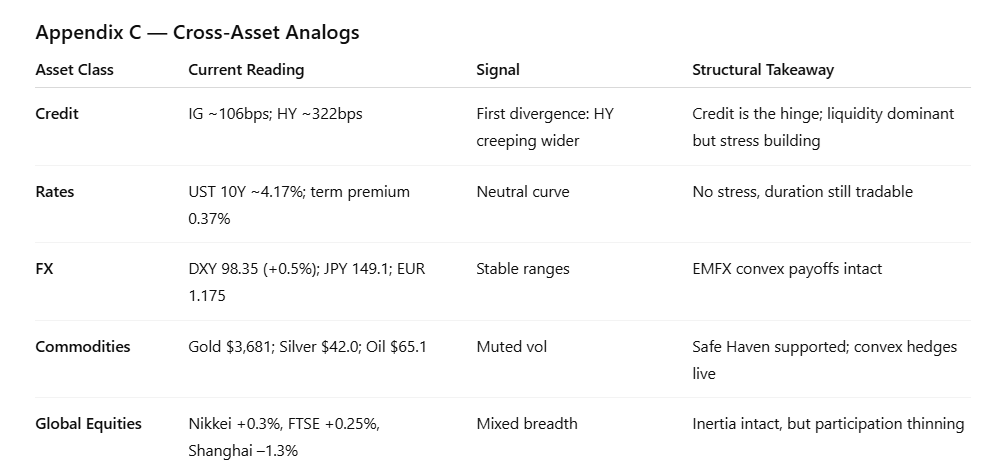
Task: Click the Signal column header
Action: [x=498, y=70]
